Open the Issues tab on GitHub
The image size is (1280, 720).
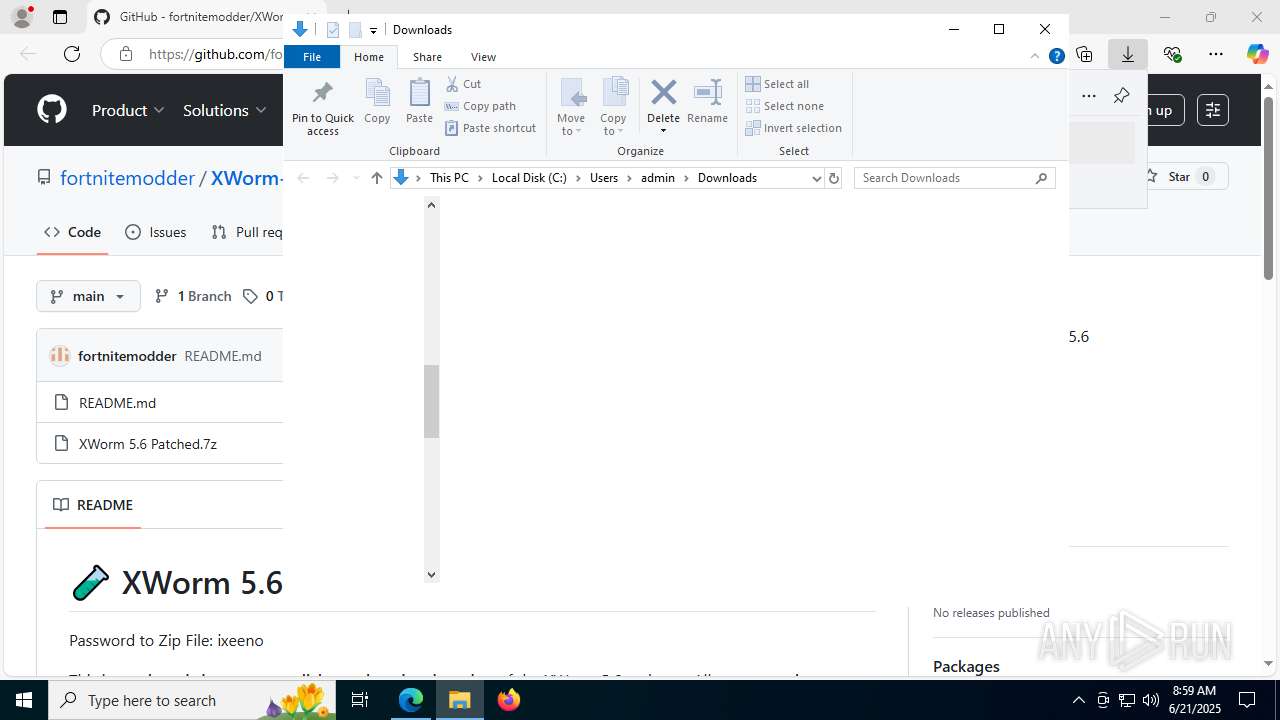click(x=156, y=232)
